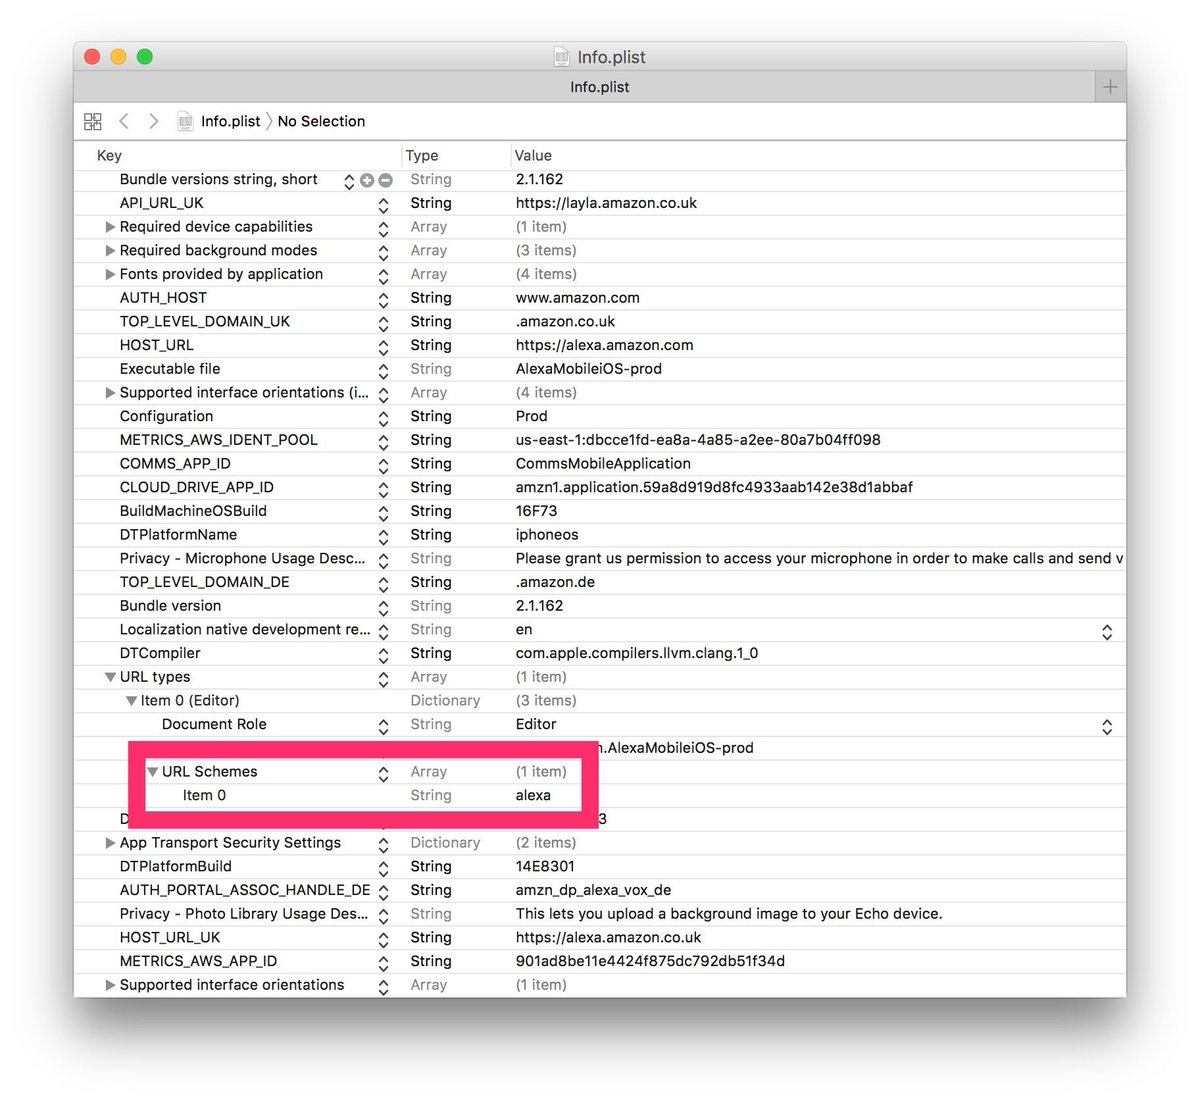Expand Fonts provided by application array
This screenshot has width=1200, height=1103.
pos(110,274)
